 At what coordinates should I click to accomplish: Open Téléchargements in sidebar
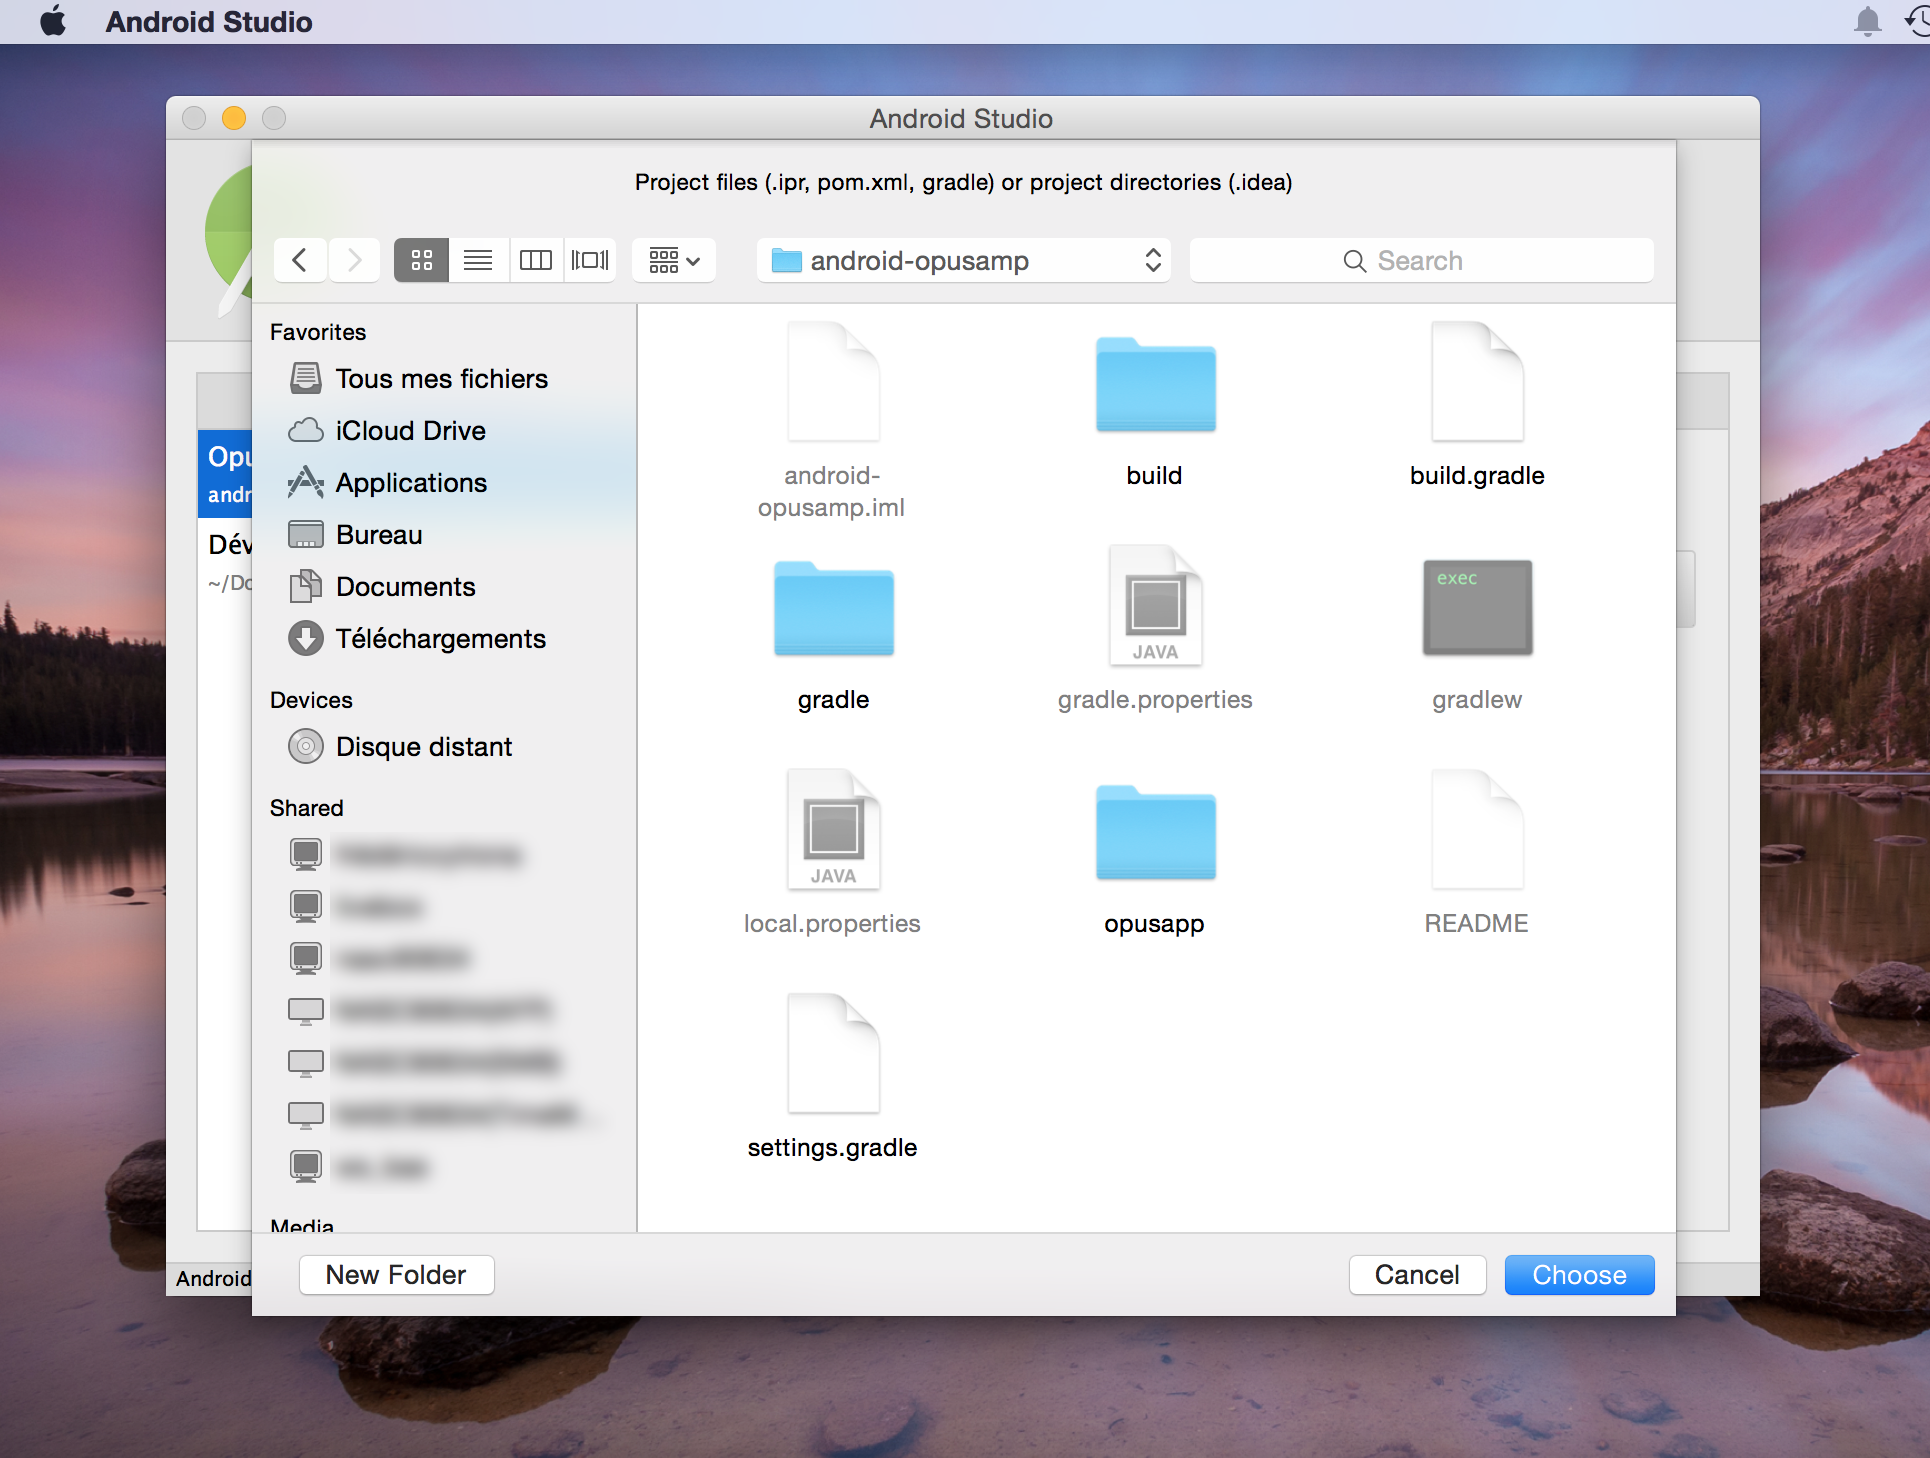point(440,639)
